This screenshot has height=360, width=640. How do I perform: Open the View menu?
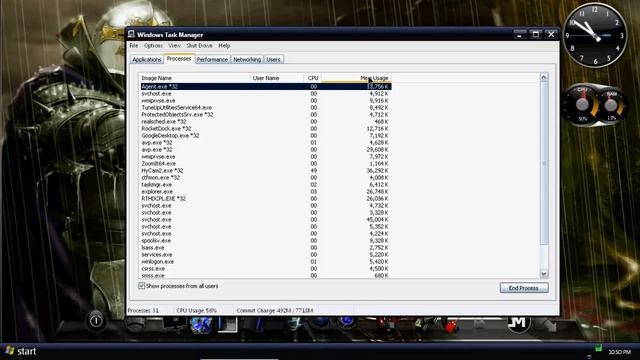pos(174,46)
